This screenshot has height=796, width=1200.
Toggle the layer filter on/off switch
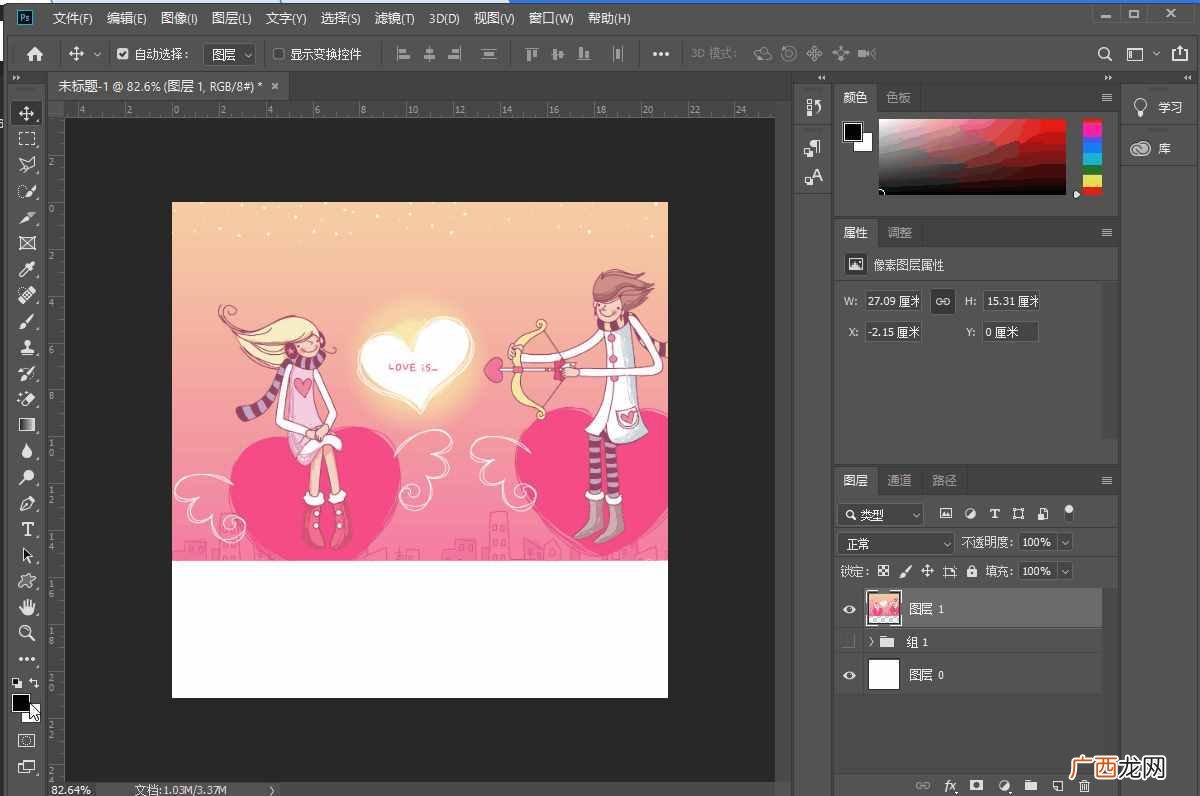pyautogui.click(x=1069, y=513)
